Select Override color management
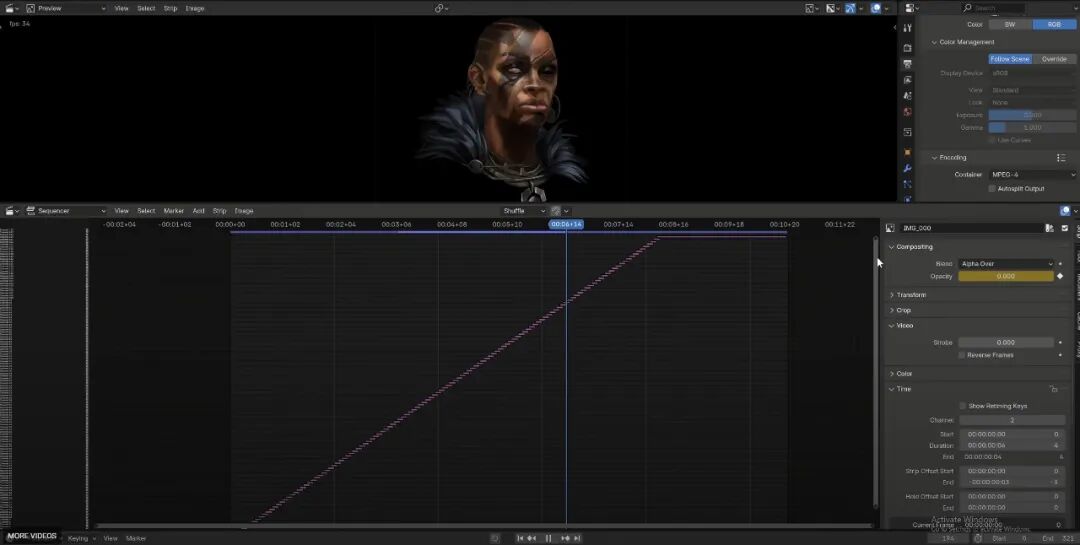This screenshot has width=1080, height=545. 1054,59
